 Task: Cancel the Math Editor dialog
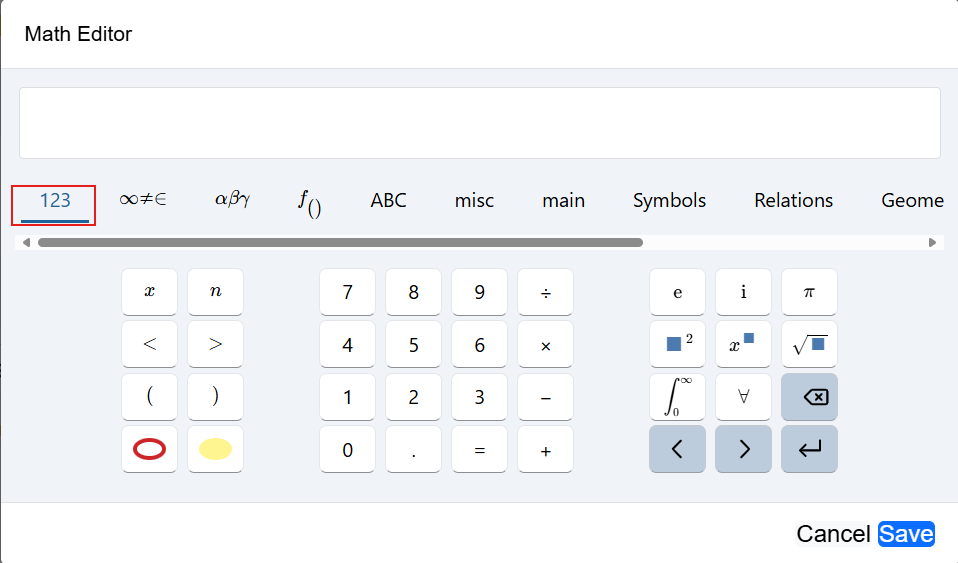pos(833,534)
